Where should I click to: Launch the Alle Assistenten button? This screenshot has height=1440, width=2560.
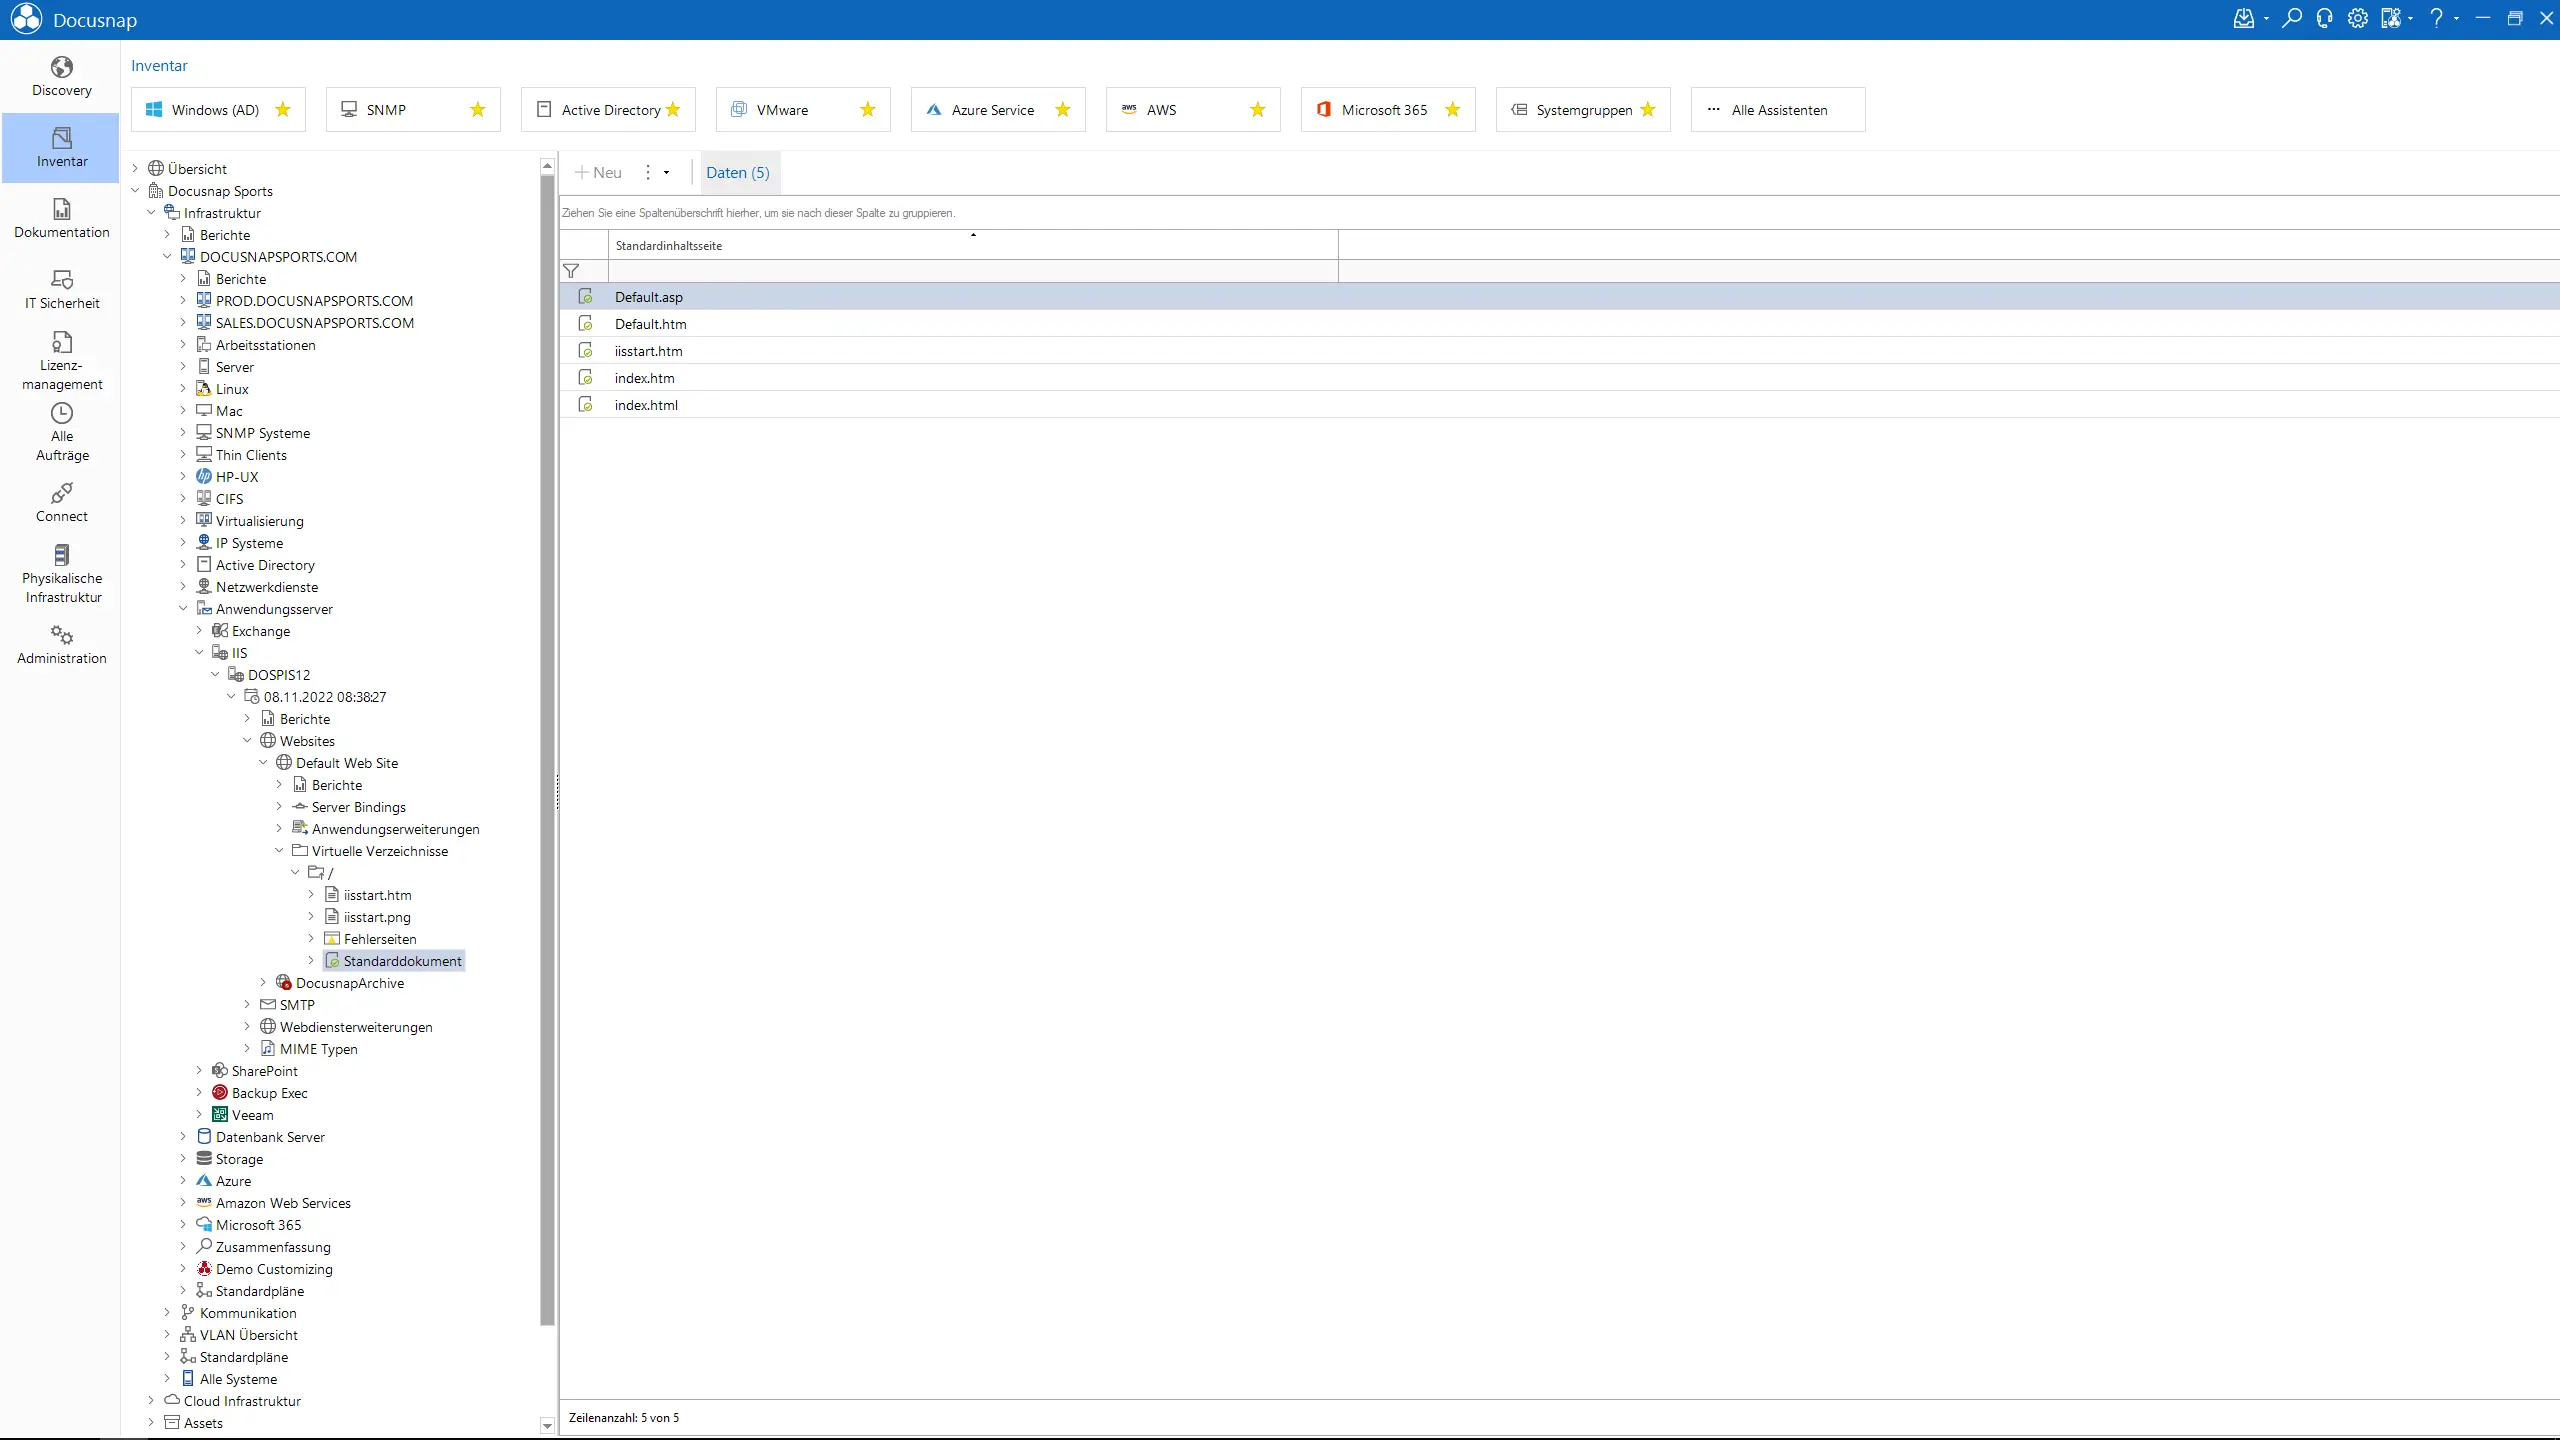tap(1777, 110)
